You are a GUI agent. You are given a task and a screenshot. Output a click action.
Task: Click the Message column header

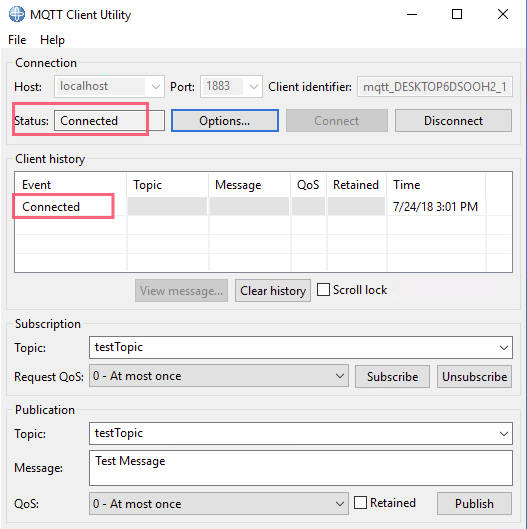tap(249, 185)
